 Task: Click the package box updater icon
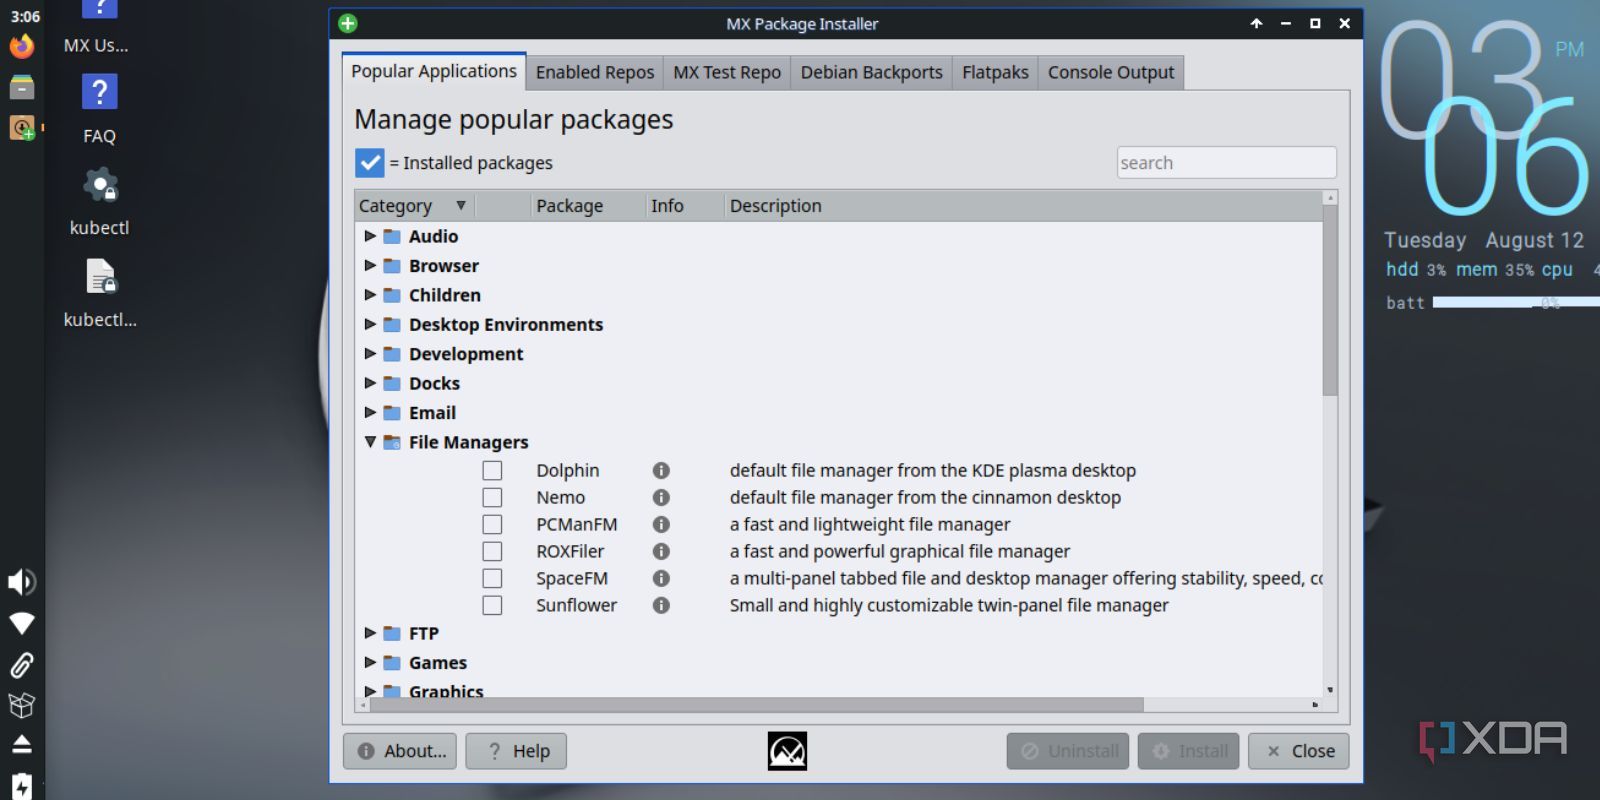click(x=22, y=705)
